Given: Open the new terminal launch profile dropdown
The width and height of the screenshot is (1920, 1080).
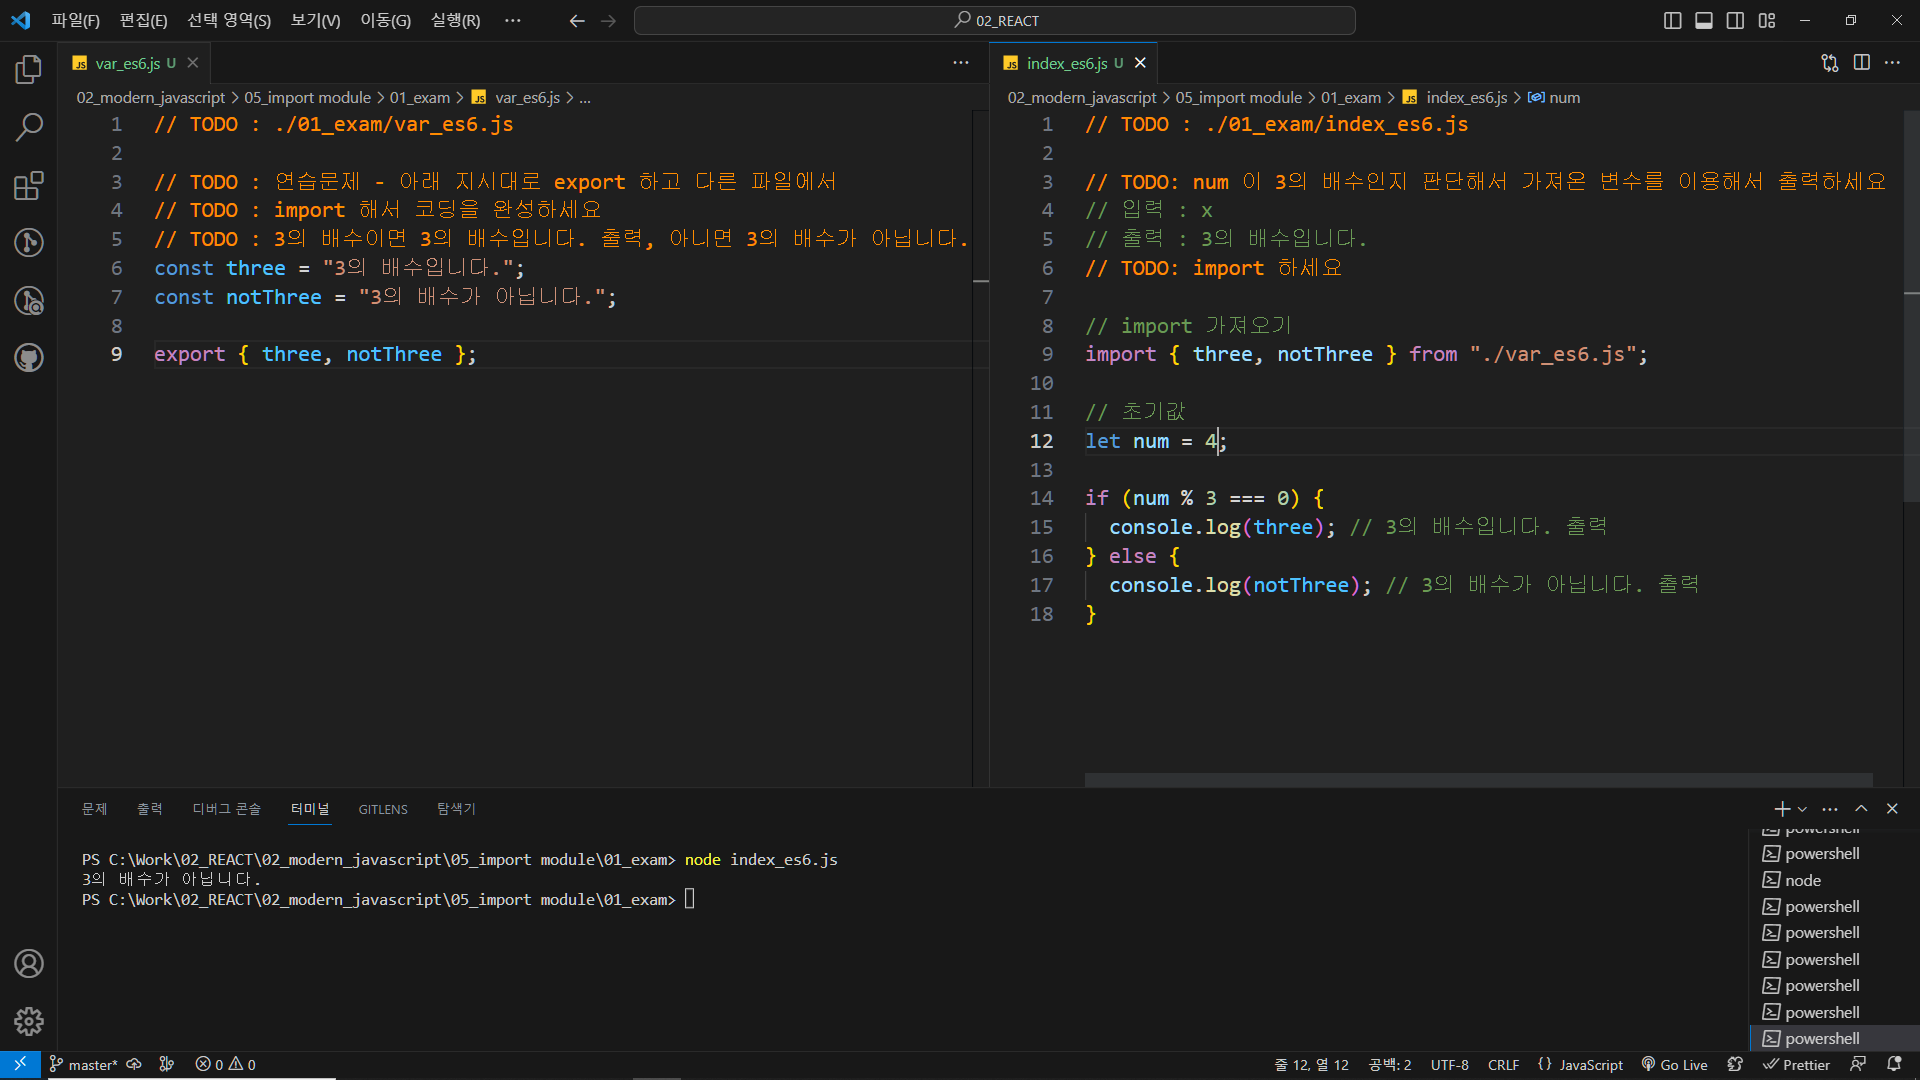Looking at the screenshot, I should tap(1803, 809).
